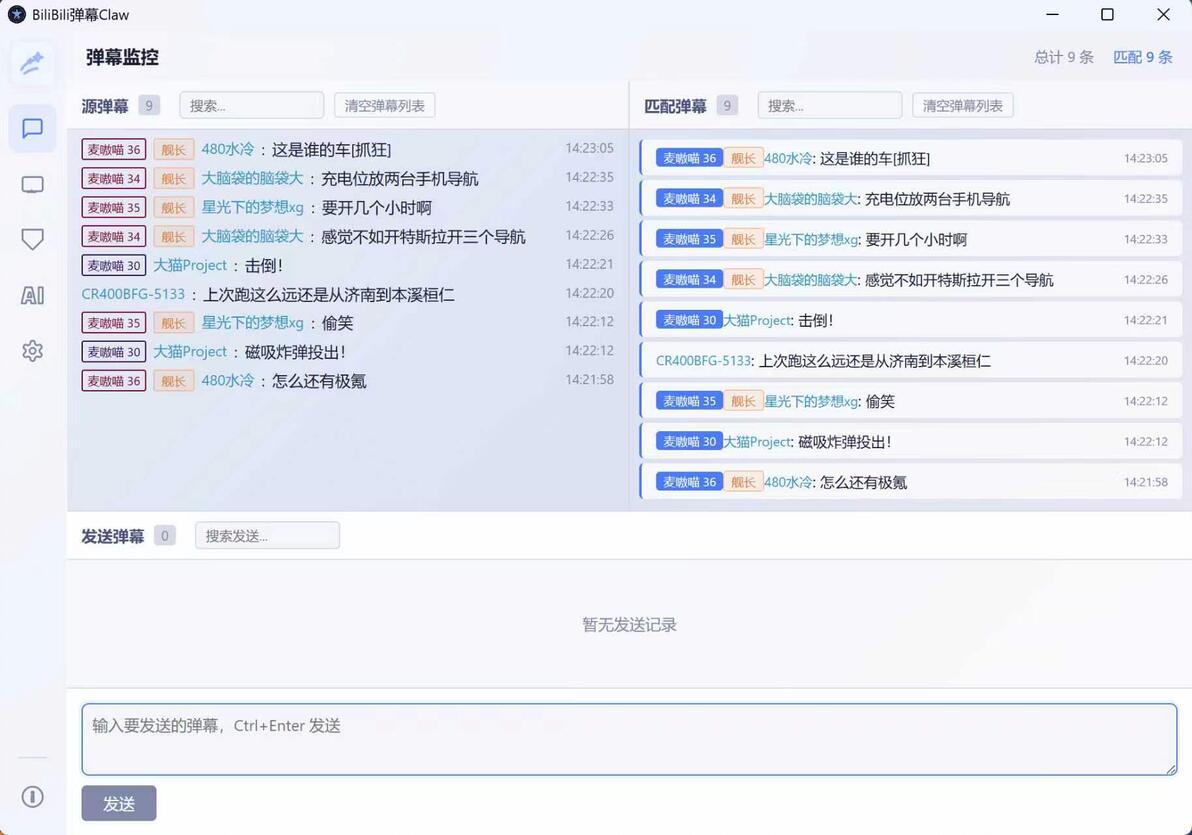
Task: Click timestamp 14:22:20 in source list
Action: click(589, 293)
